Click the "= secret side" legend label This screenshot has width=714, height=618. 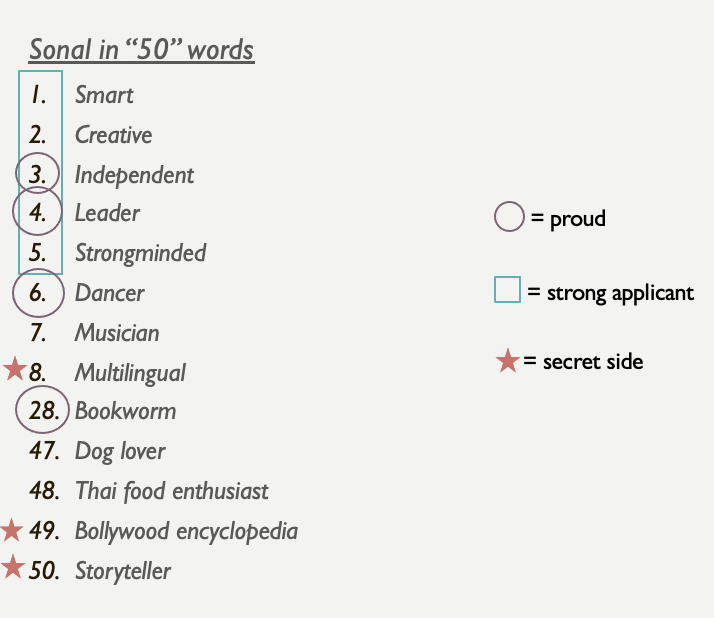point(585,361)
